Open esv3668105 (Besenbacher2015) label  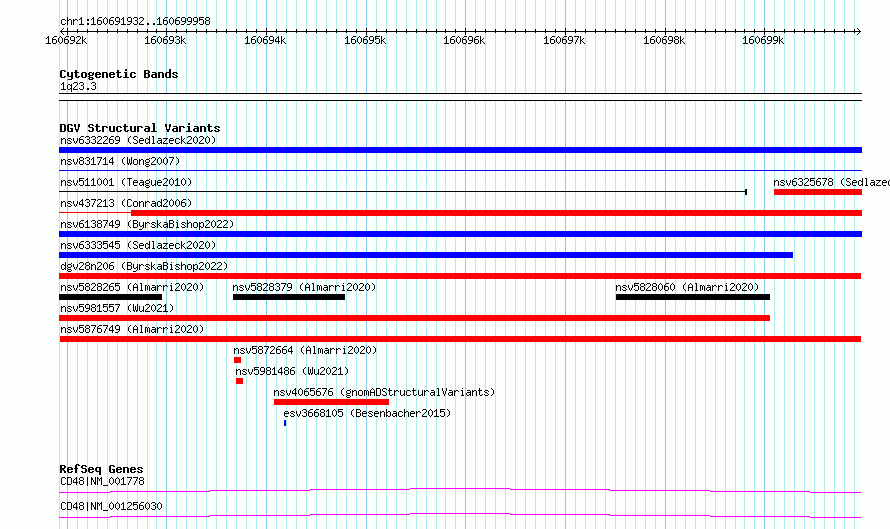tap(367, 413)
